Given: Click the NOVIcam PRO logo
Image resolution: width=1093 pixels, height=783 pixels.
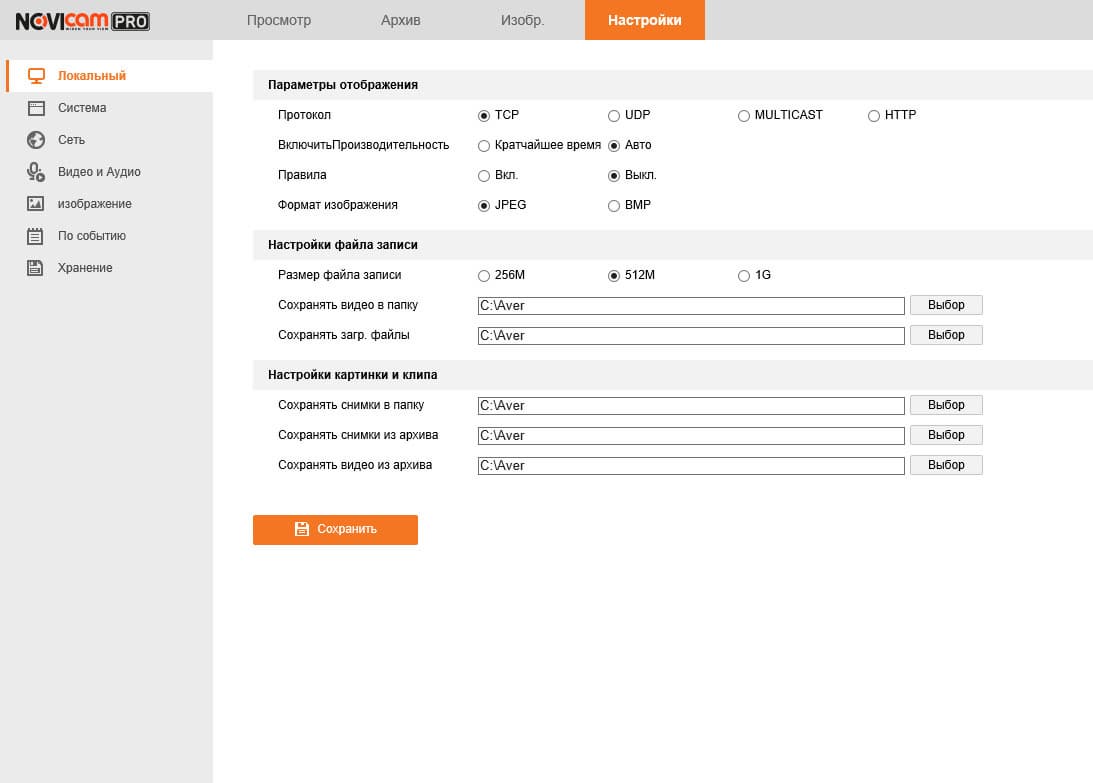Looking at the screenshot, I should 82,21.
